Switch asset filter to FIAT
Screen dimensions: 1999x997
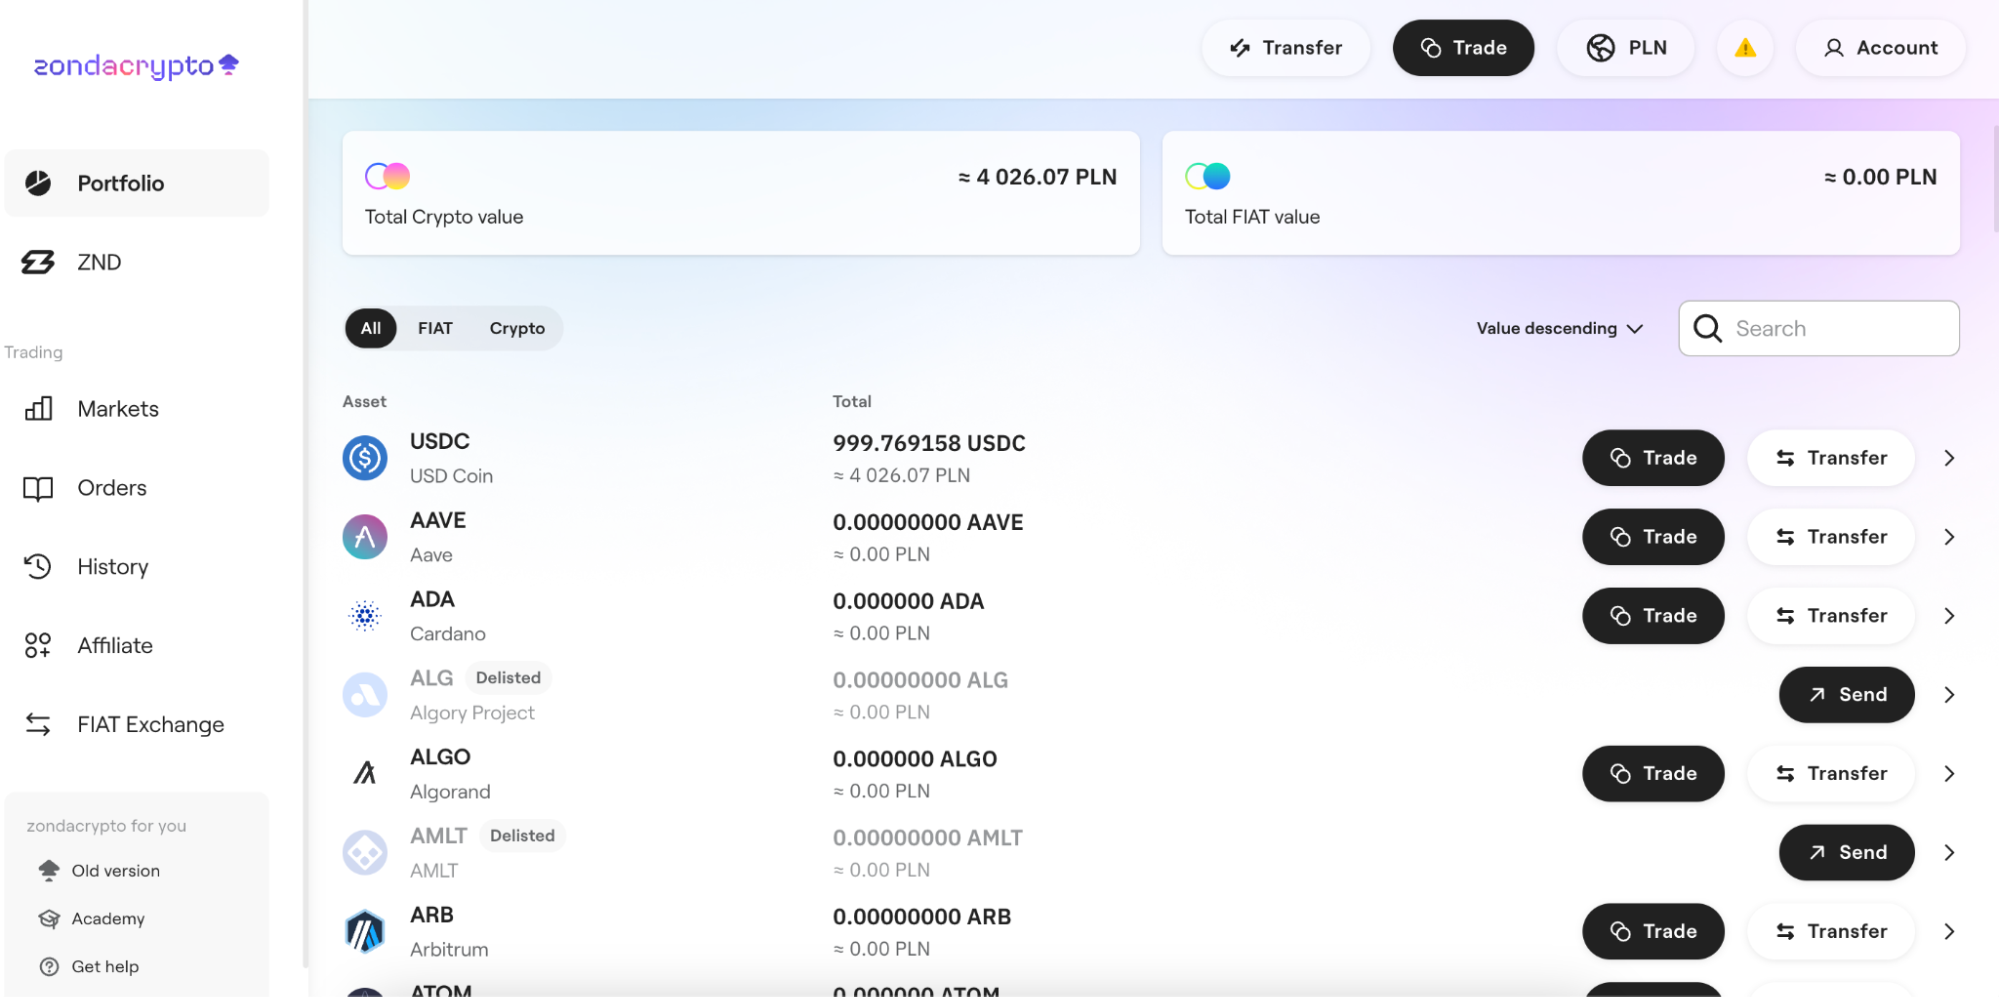(x=435, y=328)
